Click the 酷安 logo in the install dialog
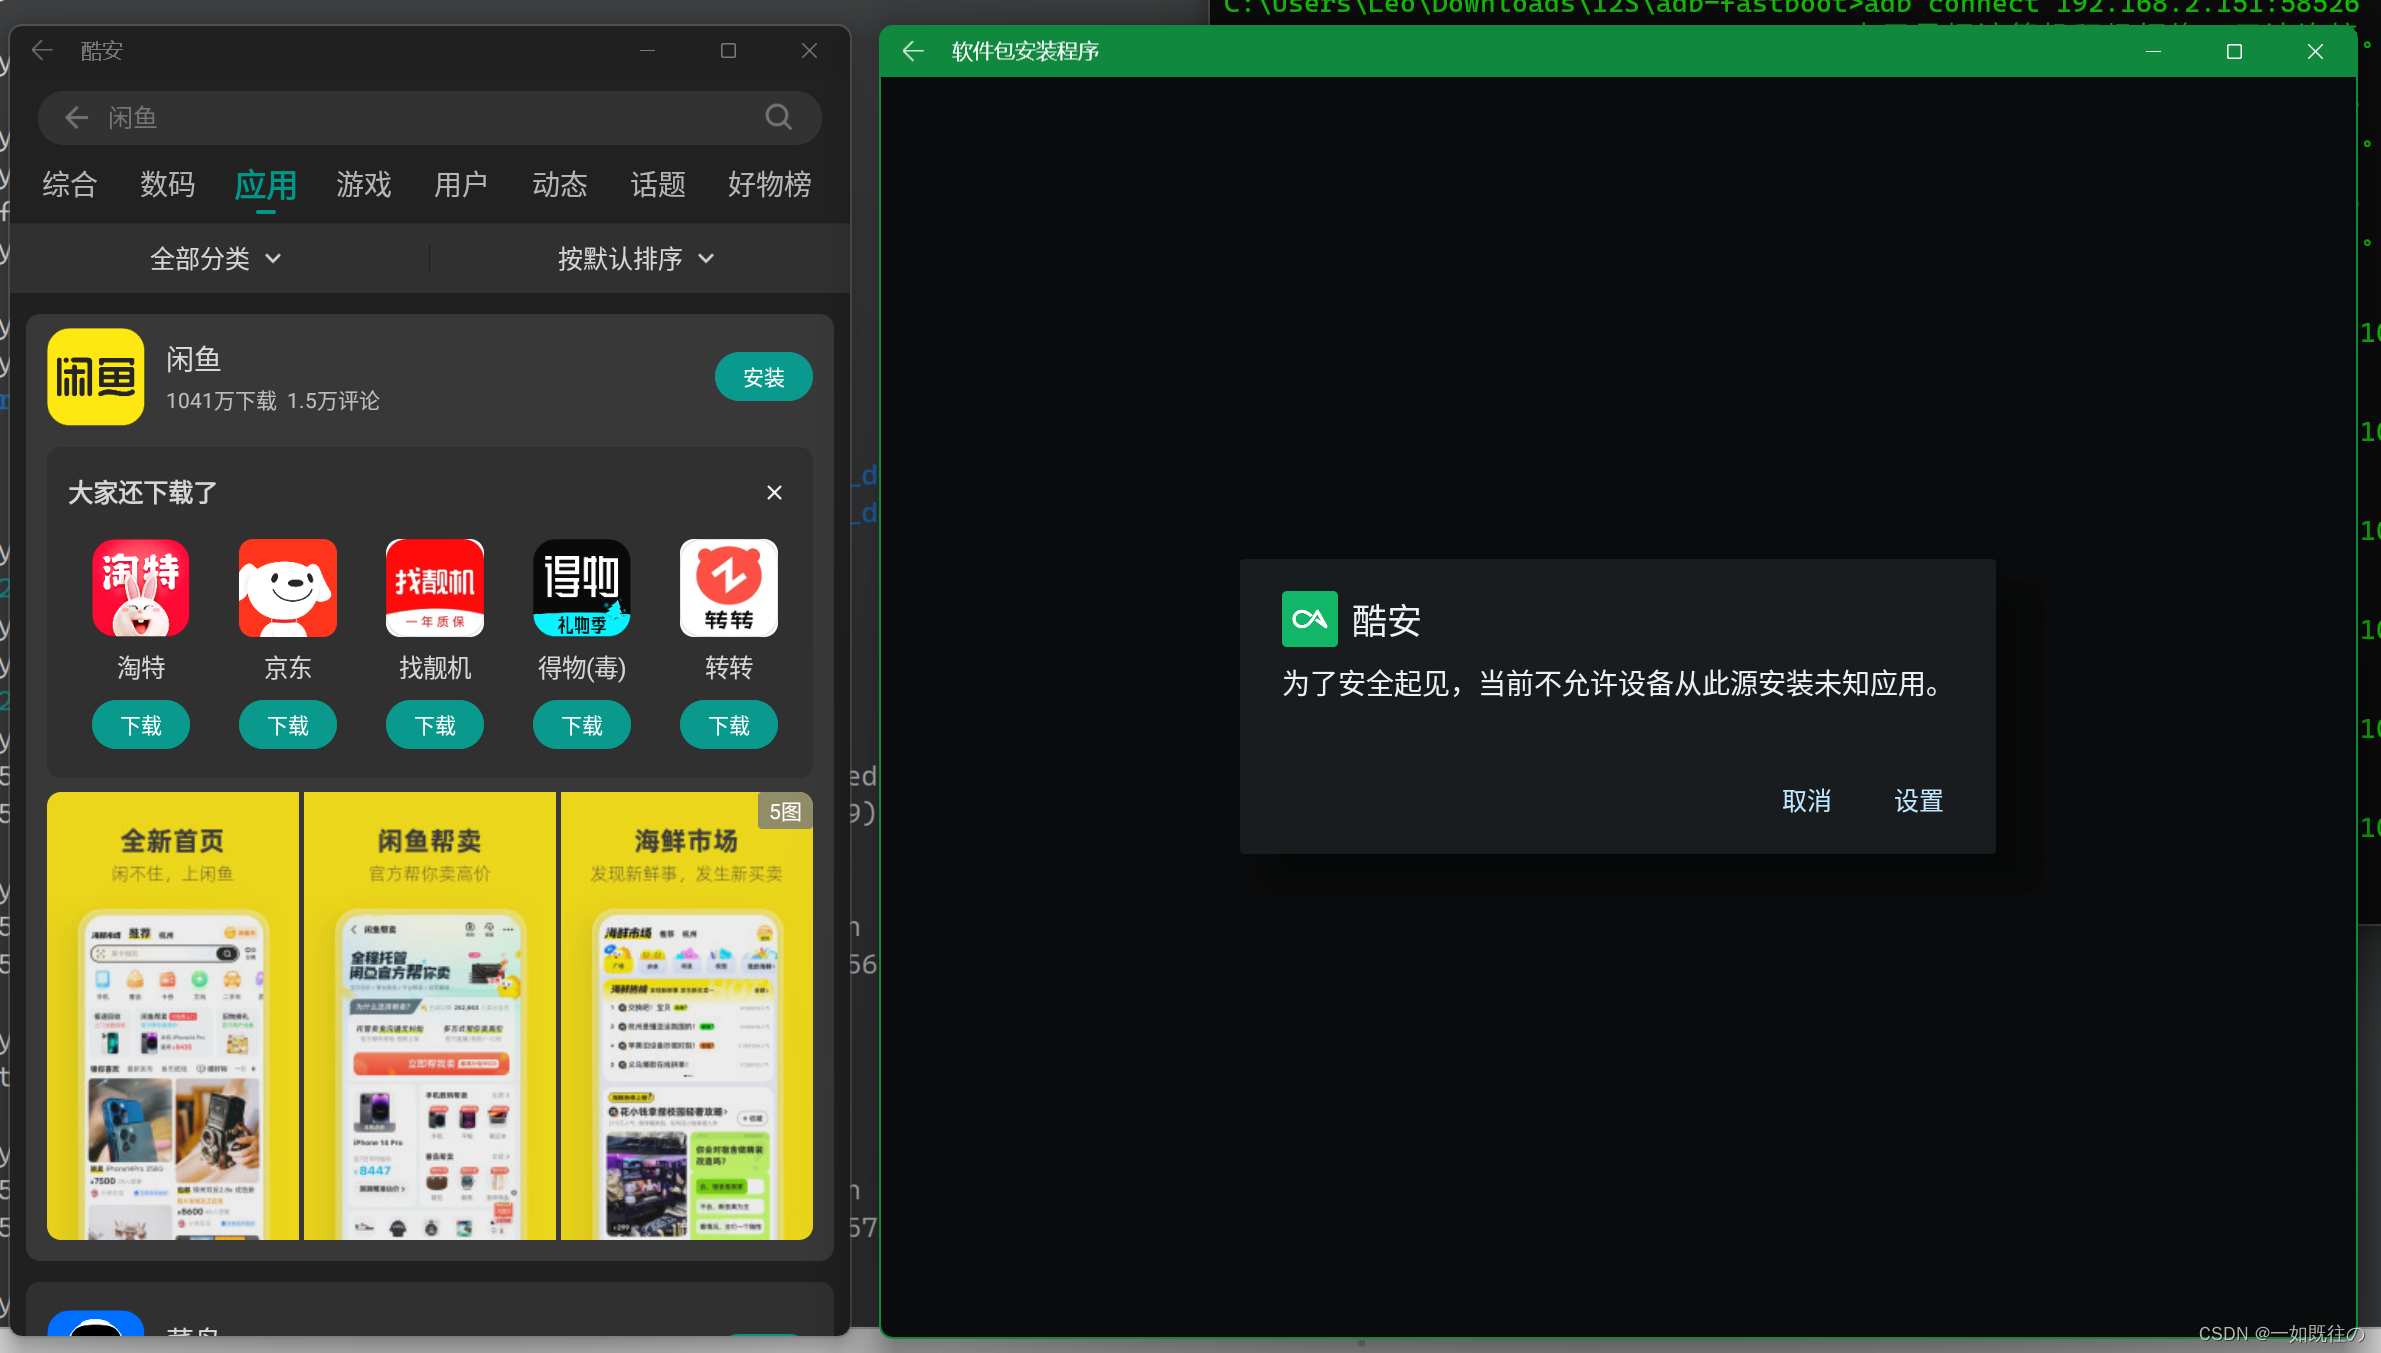 tap(1310, 619)
